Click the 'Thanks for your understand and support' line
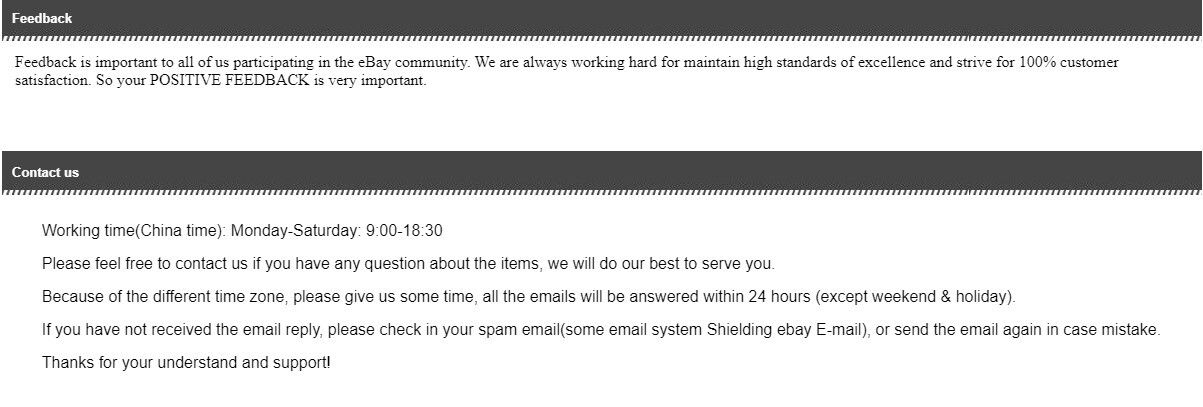The width and height of the screenshot is (1203, 407). coord(185,362)
